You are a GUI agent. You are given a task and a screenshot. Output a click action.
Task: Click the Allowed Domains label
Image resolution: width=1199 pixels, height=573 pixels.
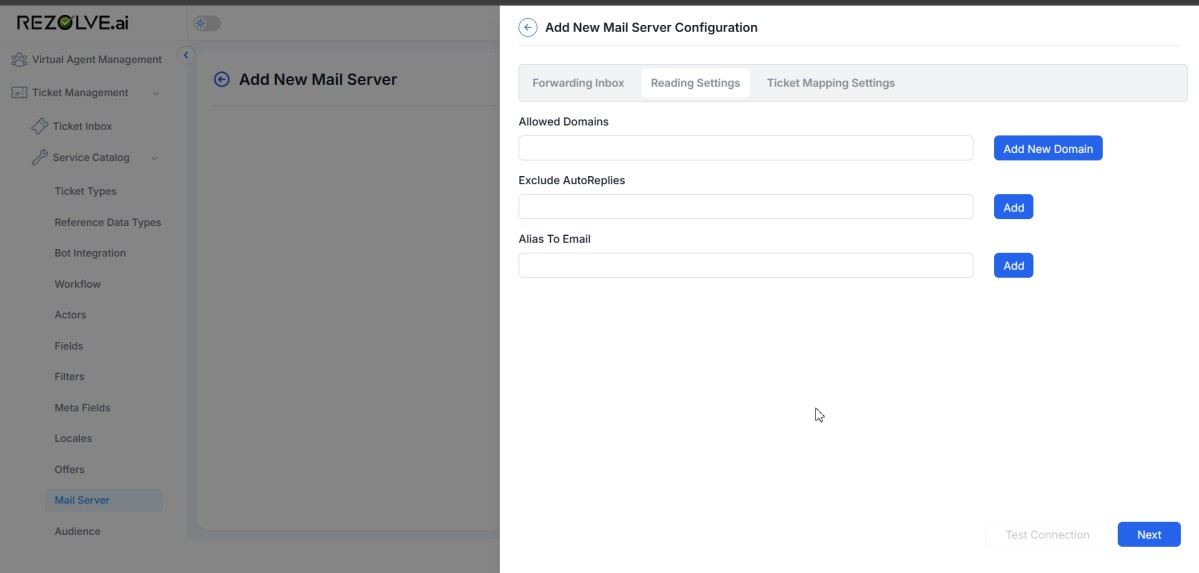point(564,122)
